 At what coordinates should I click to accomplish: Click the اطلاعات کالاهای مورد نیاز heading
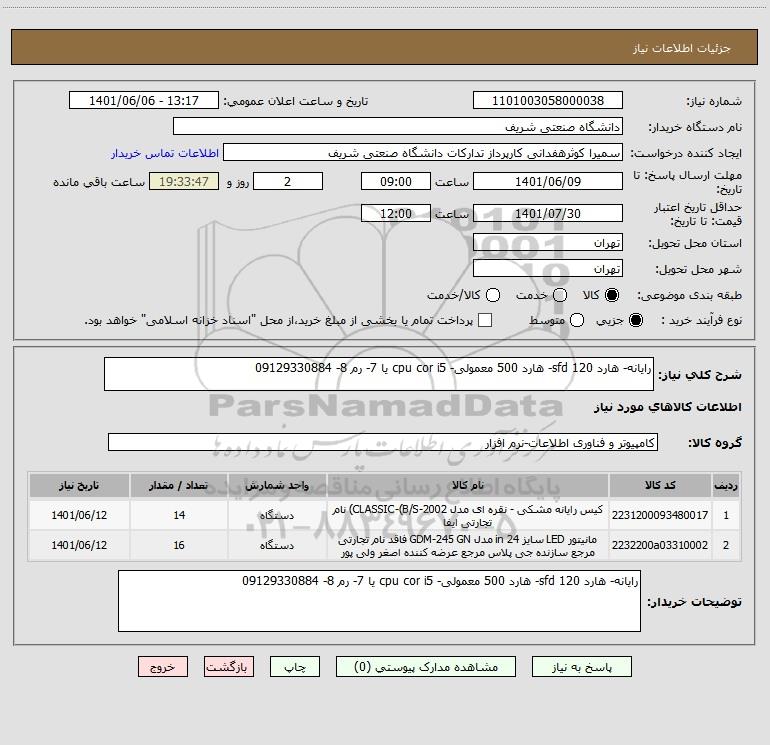(668, 407)
